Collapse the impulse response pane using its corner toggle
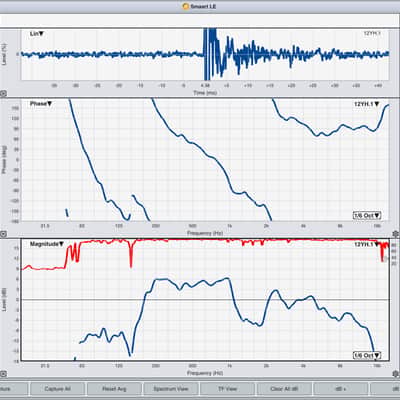This screenshot has width=400, height=400. coord(3,94)
